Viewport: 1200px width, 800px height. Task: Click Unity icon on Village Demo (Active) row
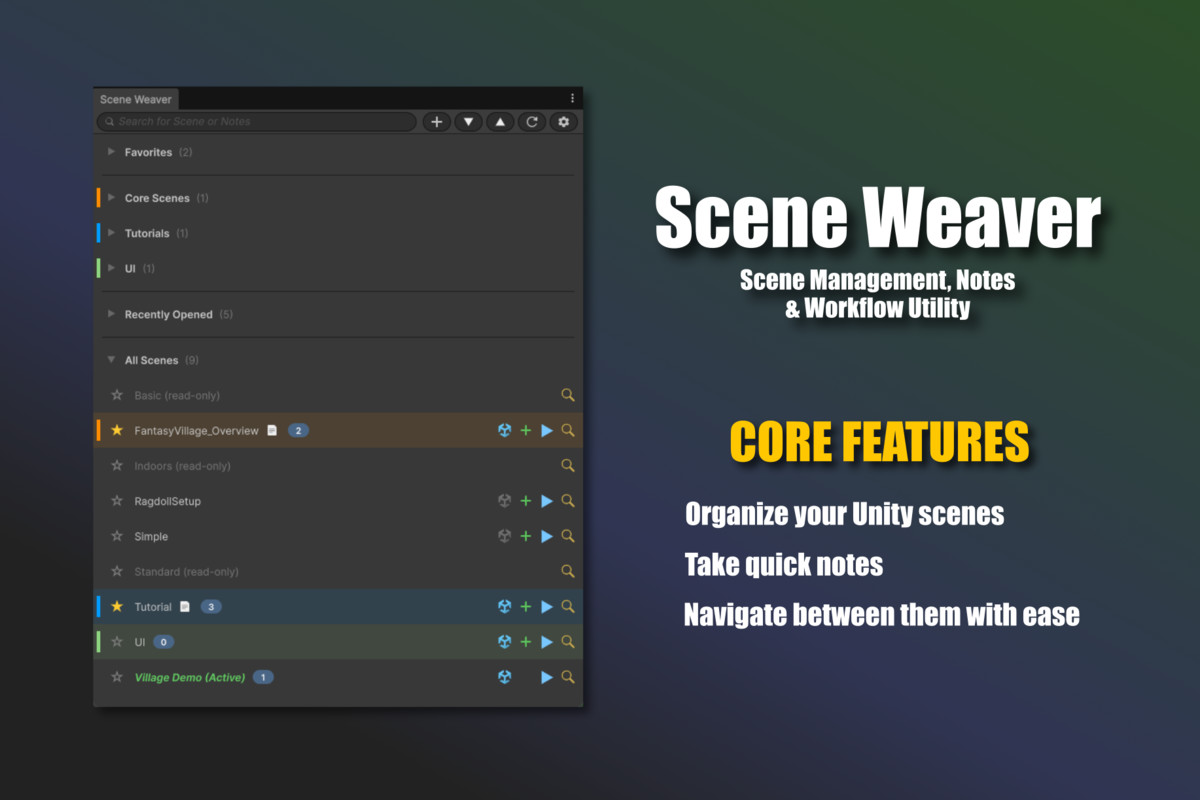tap(505, 677)
